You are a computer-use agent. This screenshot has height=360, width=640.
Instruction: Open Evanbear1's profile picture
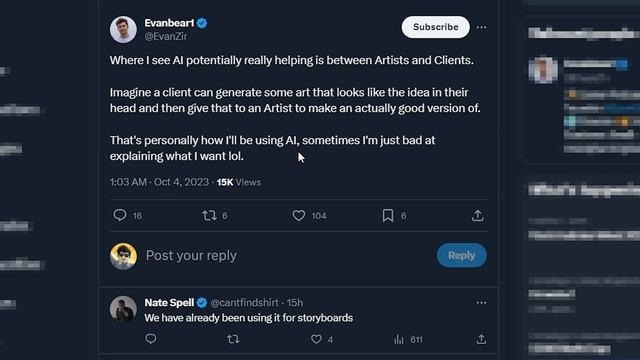pos(123,29)
